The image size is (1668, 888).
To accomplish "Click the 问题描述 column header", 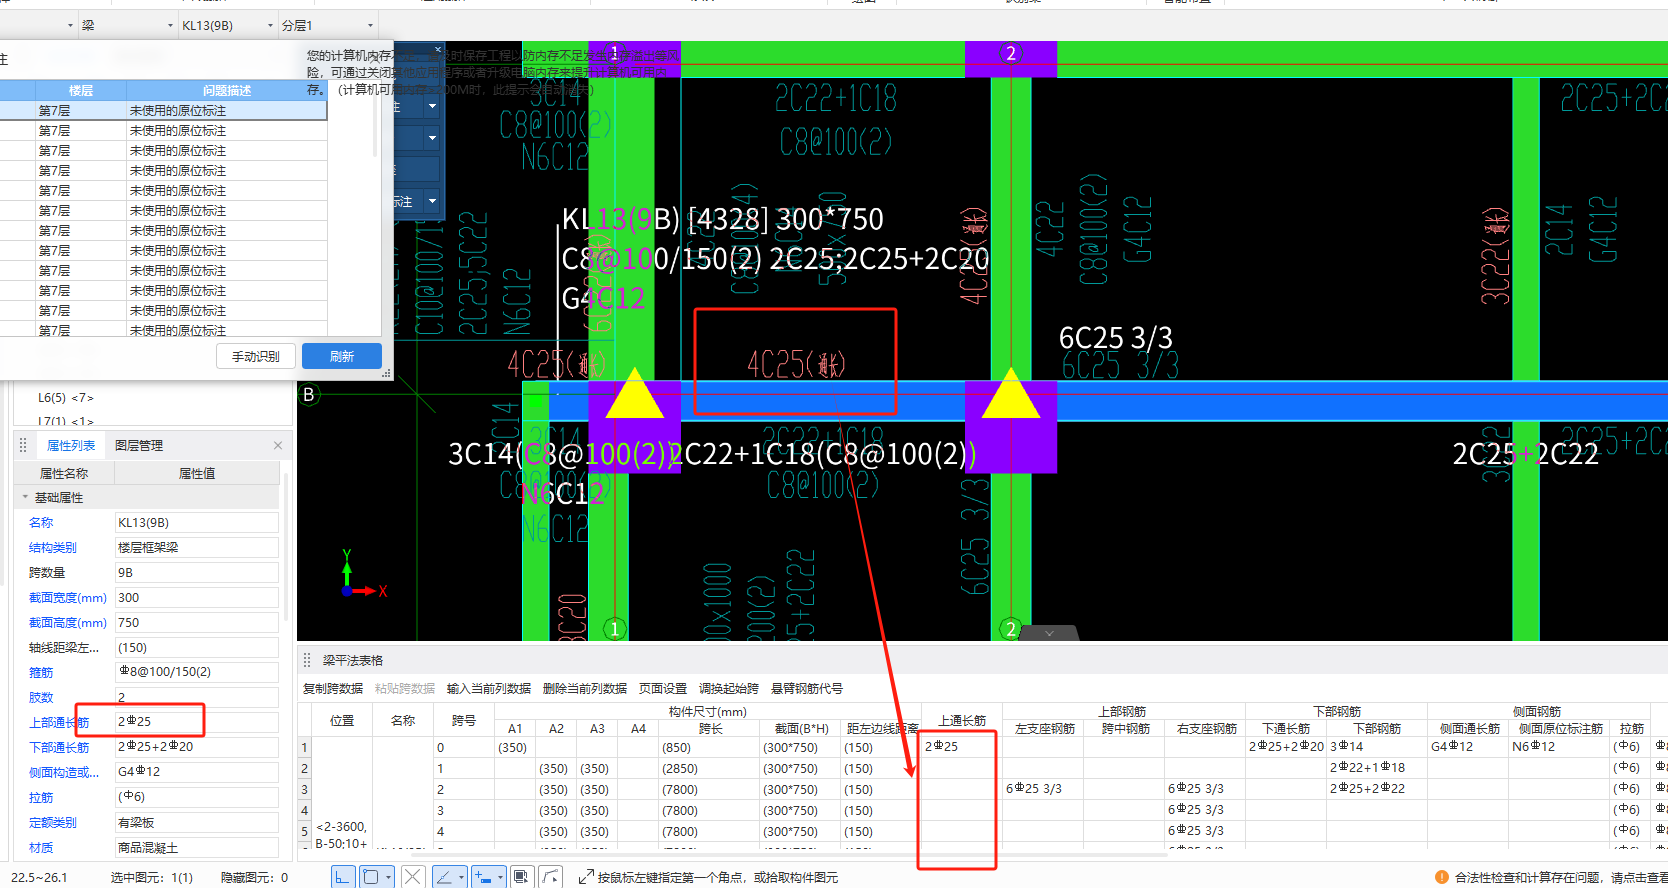I will (x=227, y=90).
